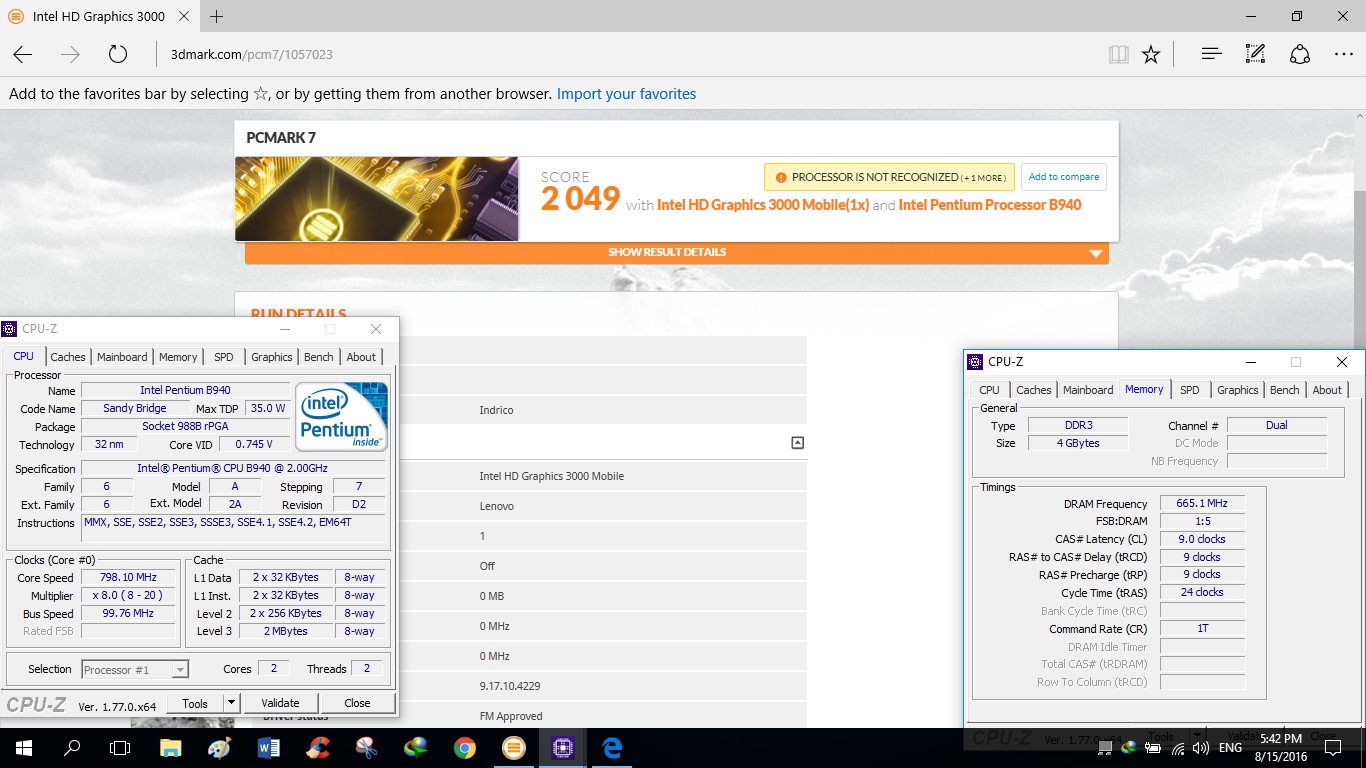Screen dimensions: 1366x768
Task: Click the Close button in left CPU-Z
Action: point(357,703)
